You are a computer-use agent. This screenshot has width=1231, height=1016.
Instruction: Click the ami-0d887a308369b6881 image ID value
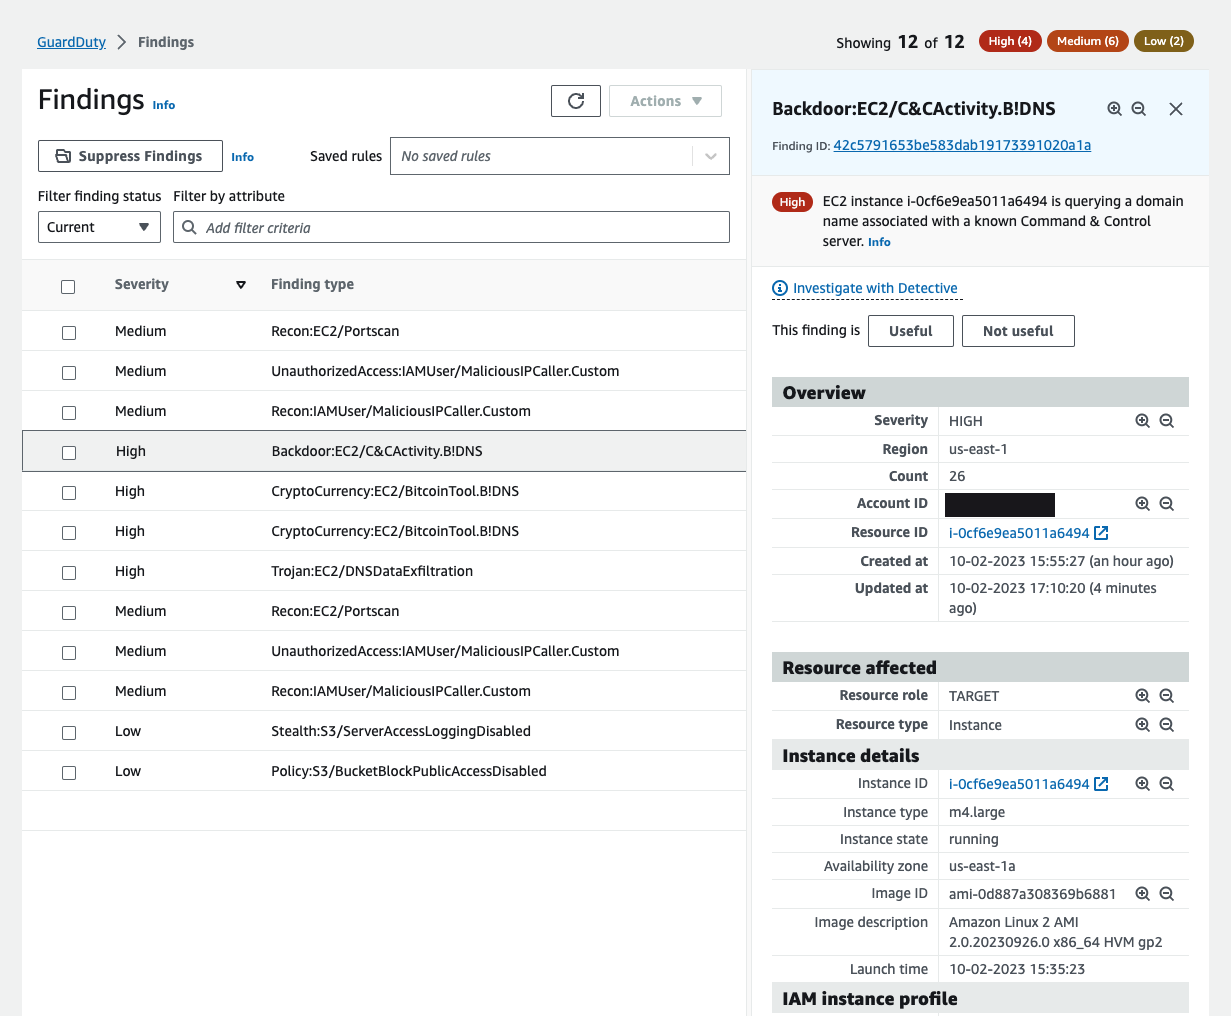tap(1032, 894)
